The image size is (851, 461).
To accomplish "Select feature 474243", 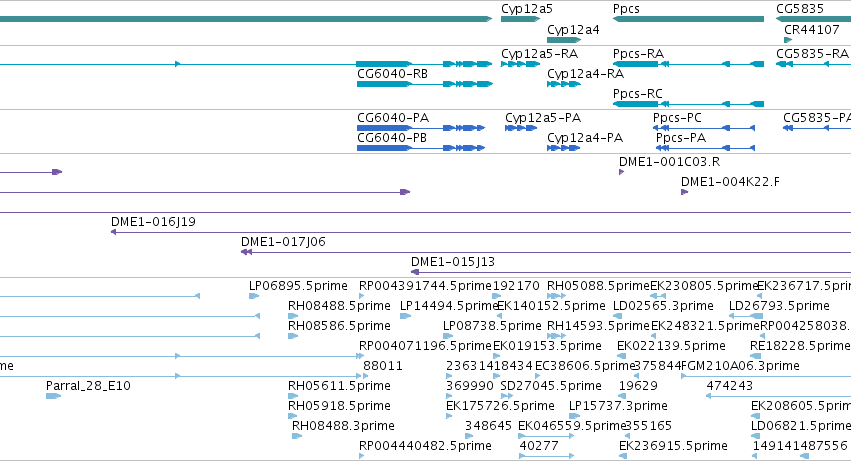I will 729,387.
